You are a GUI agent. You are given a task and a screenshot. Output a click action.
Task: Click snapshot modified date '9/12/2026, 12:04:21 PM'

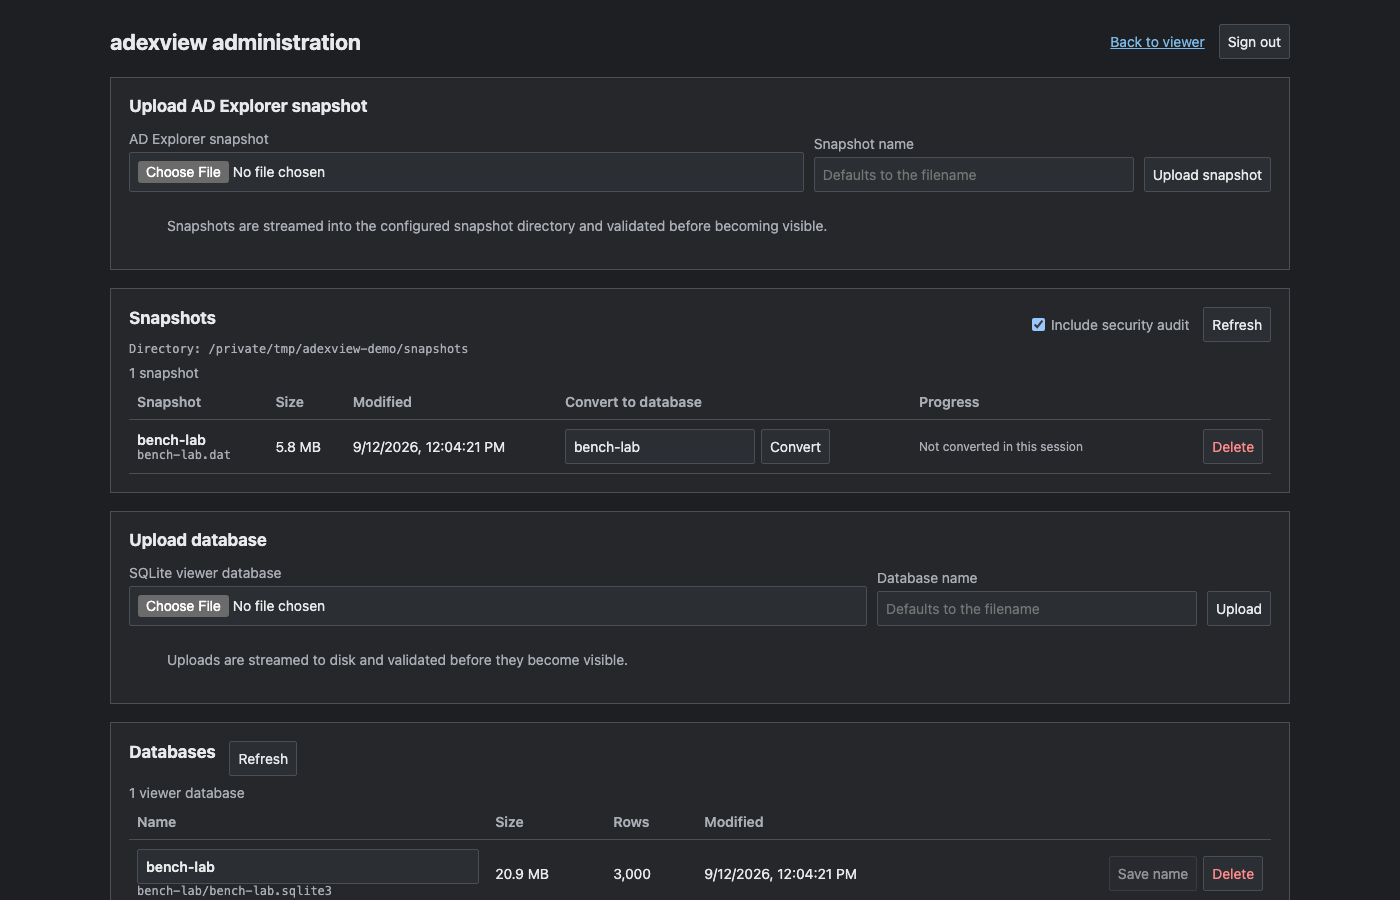[429, 447]
